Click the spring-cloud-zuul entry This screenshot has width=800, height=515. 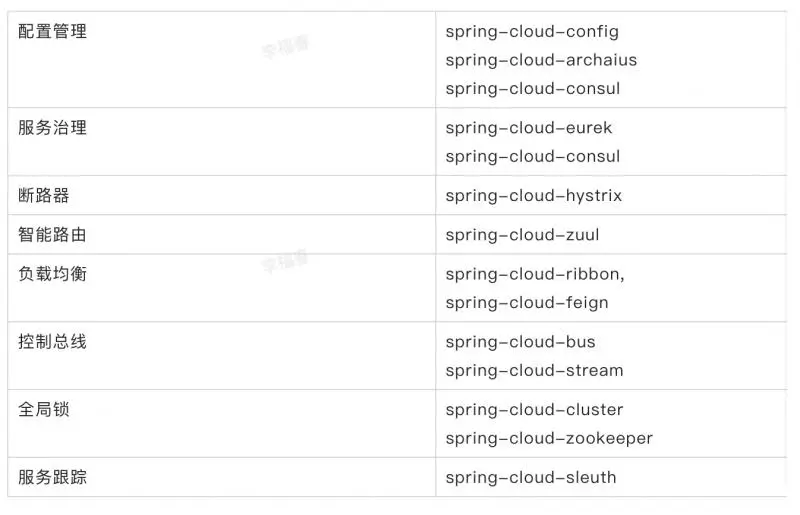click(x=523, y=235)
